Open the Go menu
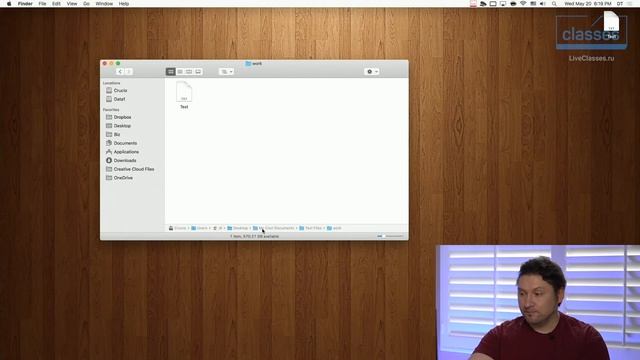 tap(86, 4)
